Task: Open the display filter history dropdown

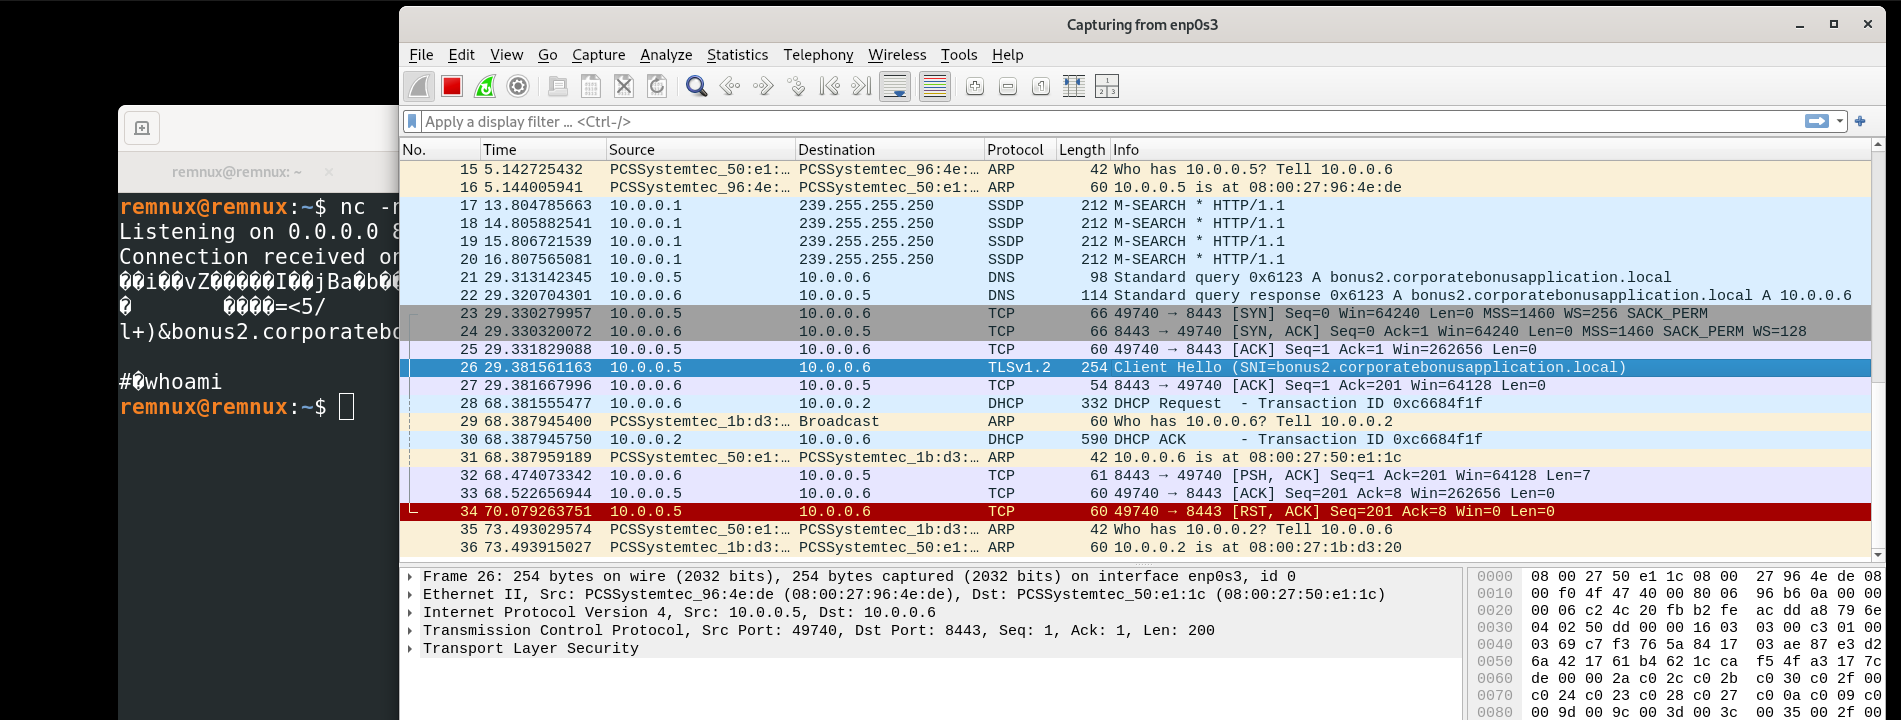Action: 1840,121
